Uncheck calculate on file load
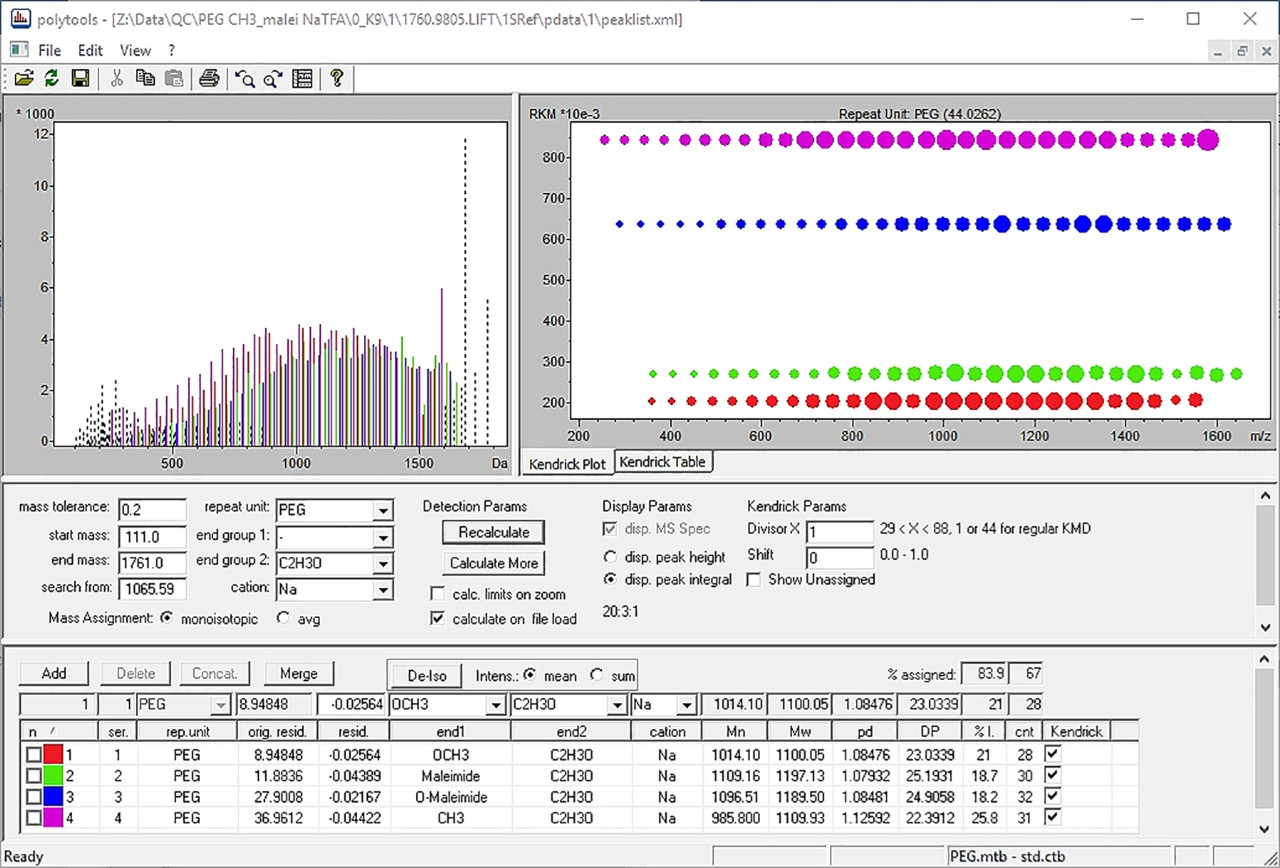 click(437, 617)
